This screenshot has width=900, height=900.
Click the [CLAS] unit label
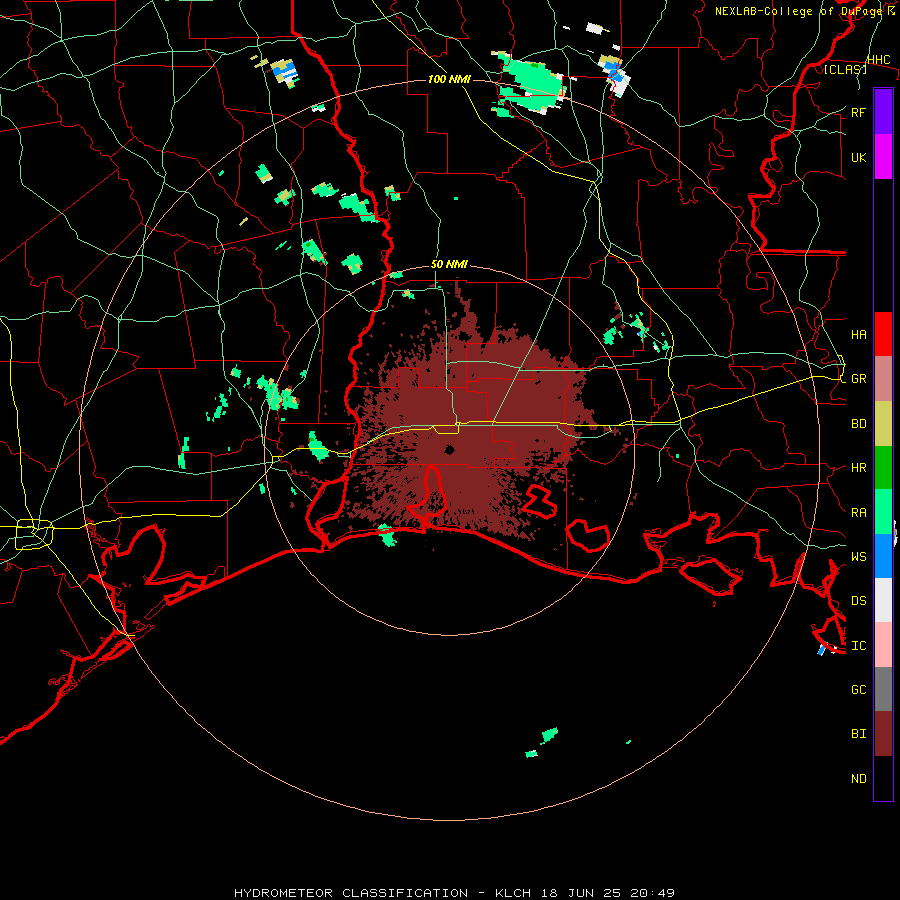coord(845,69)
